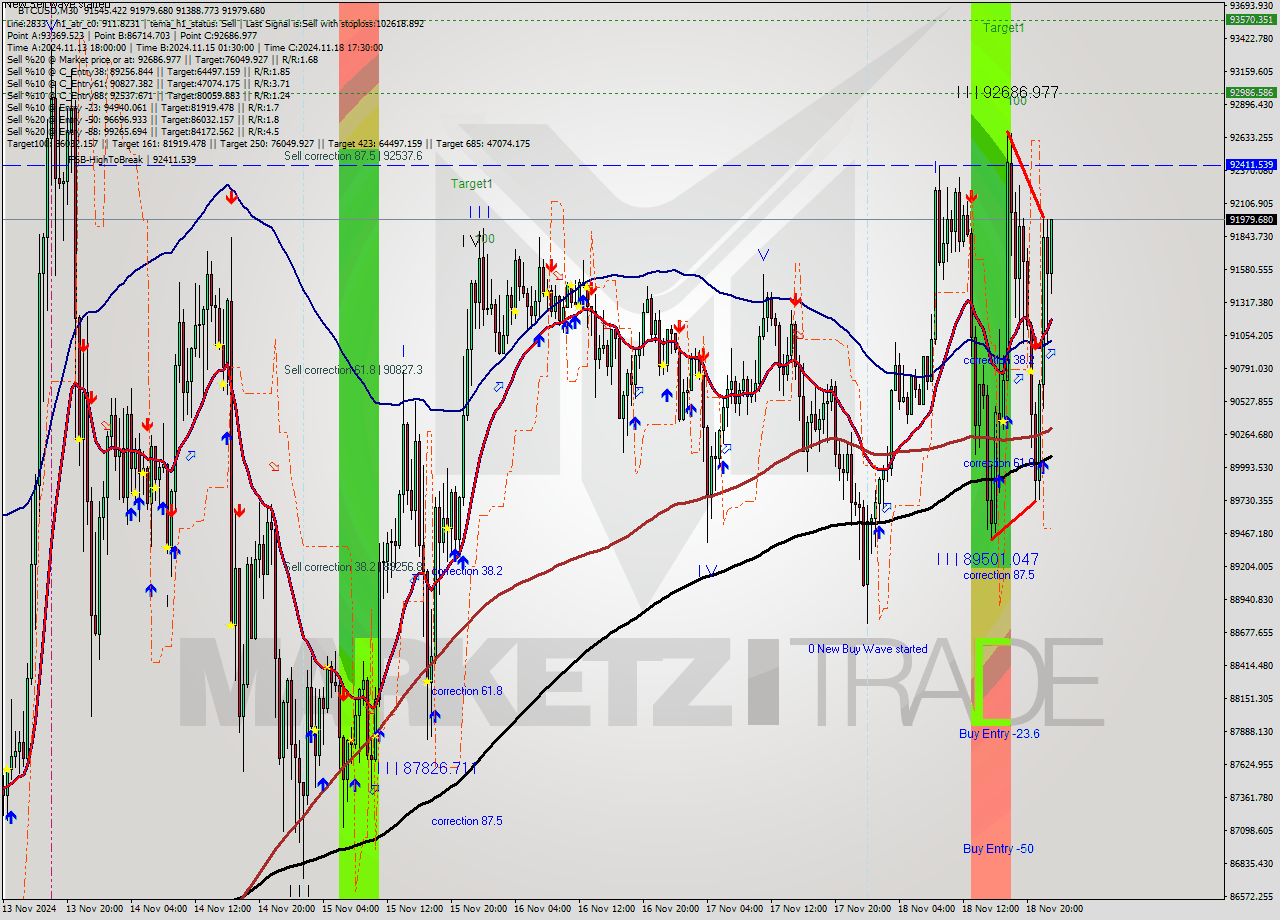Screen dimensions: 1280x920
Task: Click 'Sell correction 87.5 | 92537.6' label
Action: (353, 156)
